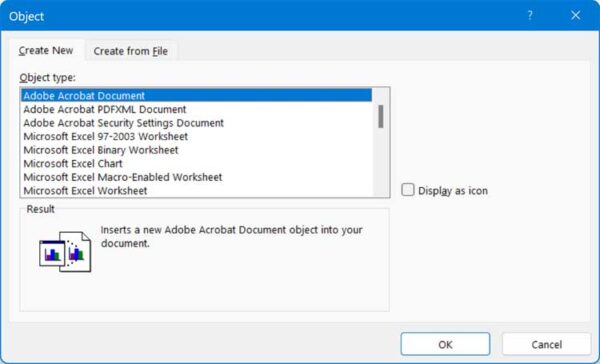The height and width of the screenshot is (364, 600).
Task: Close the Object dialog window
Action: 576,15
